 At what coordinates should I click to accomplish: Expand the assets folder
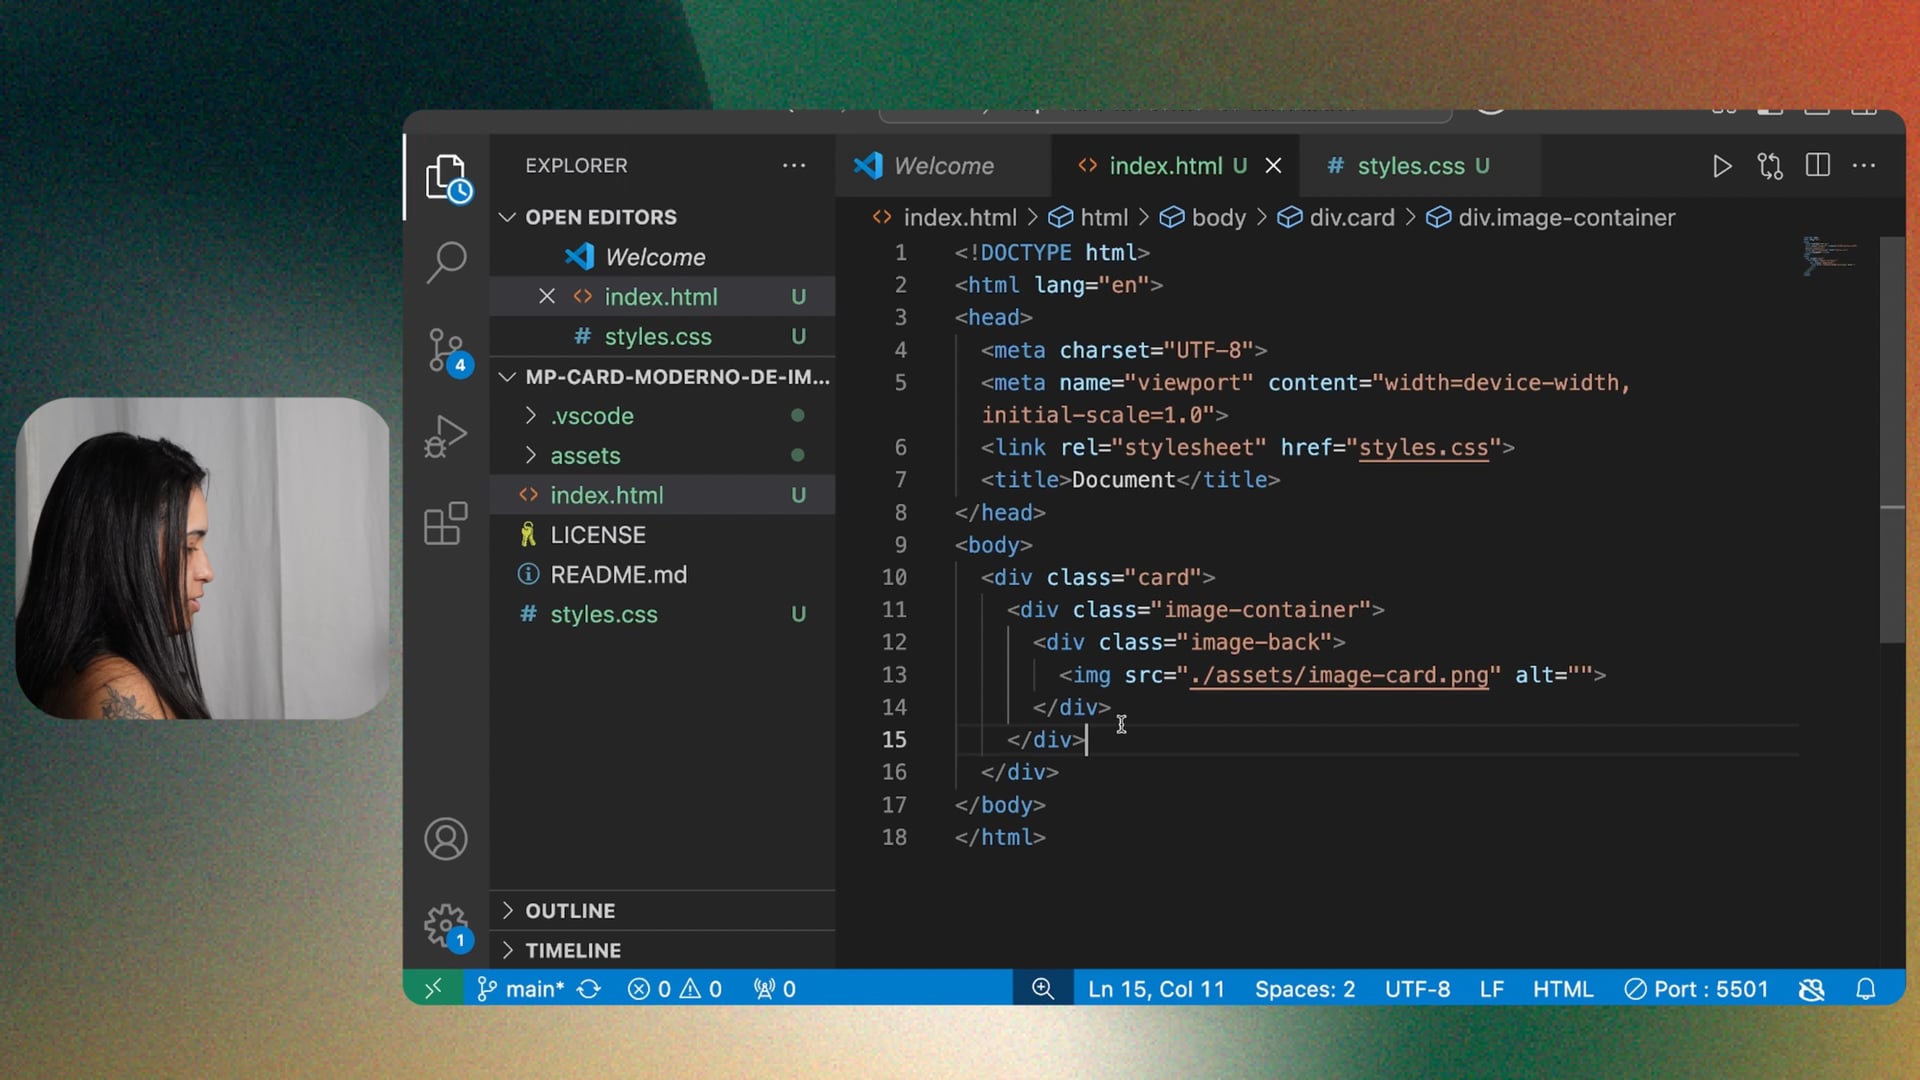[x=585, y=456]
